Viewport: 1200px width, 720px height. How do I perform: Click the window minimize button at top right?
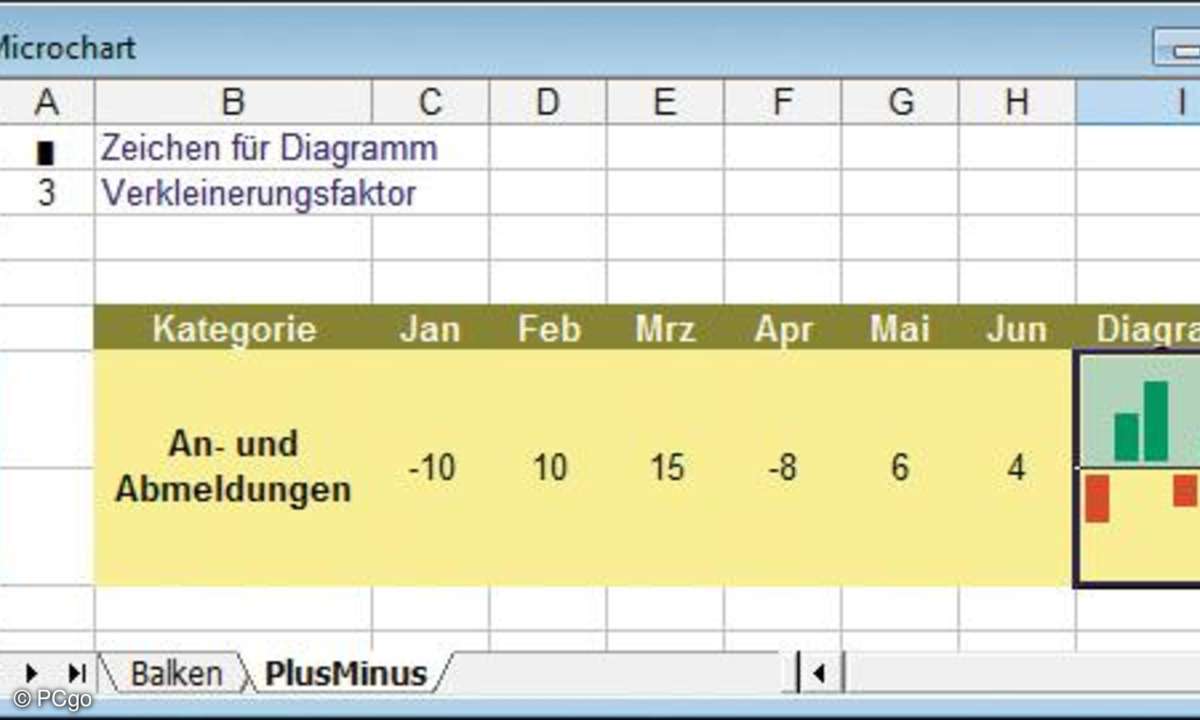click(x=1178, y=47)
